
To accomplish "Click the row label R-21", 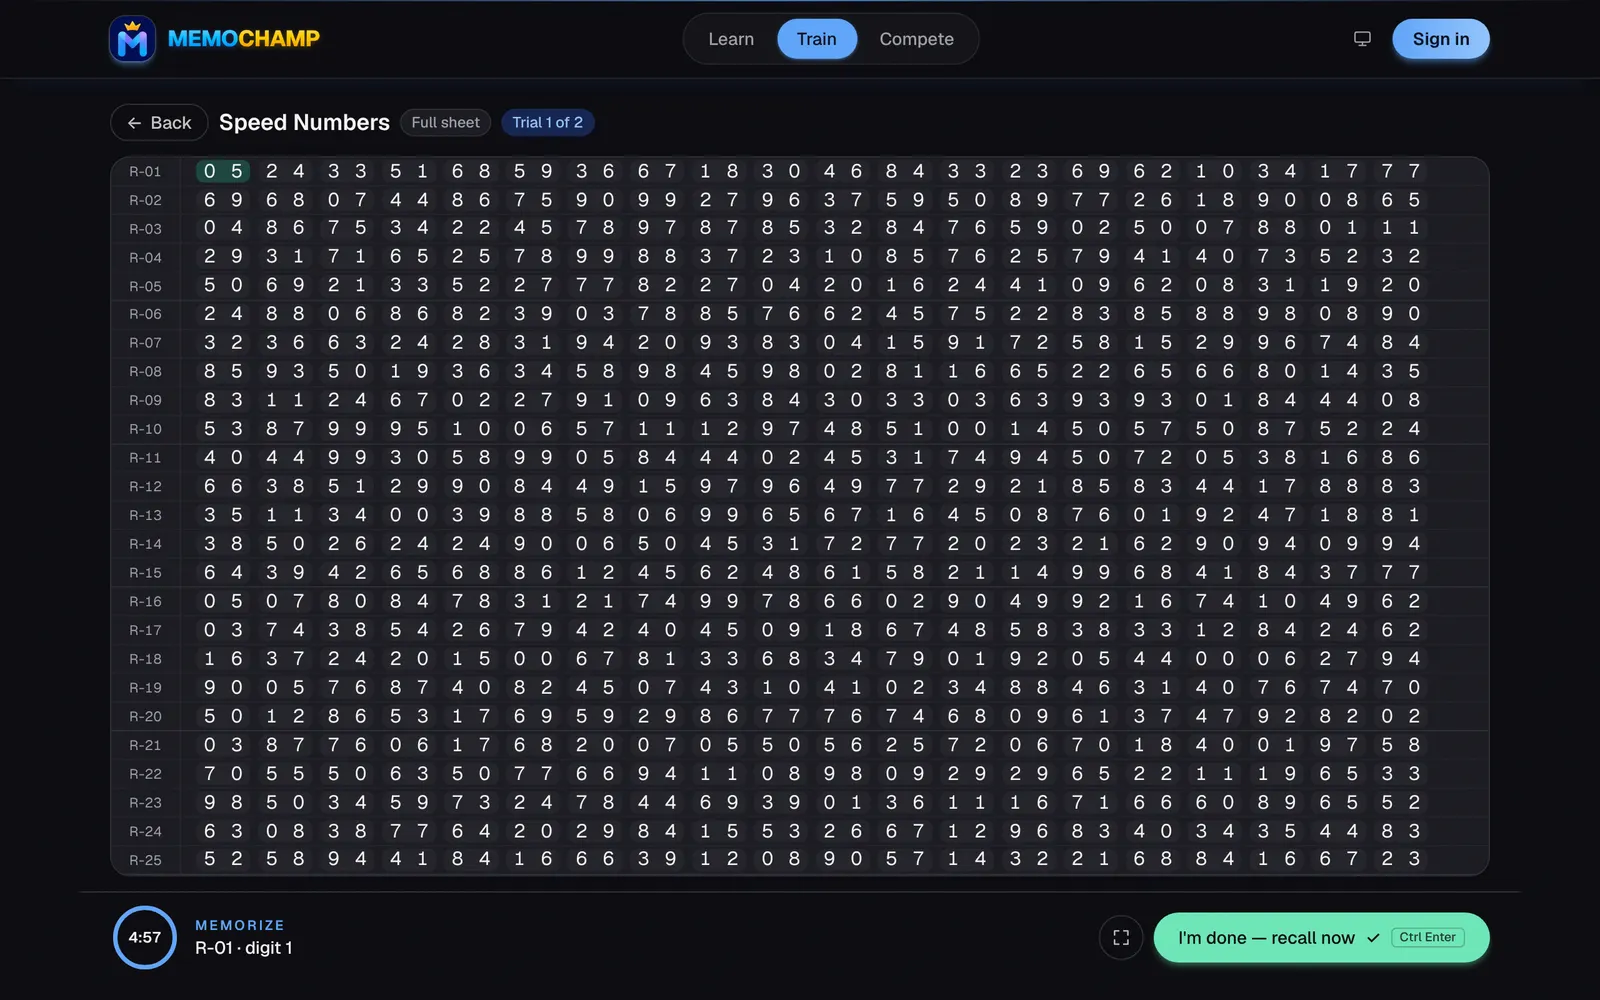I will pos(145,745).
